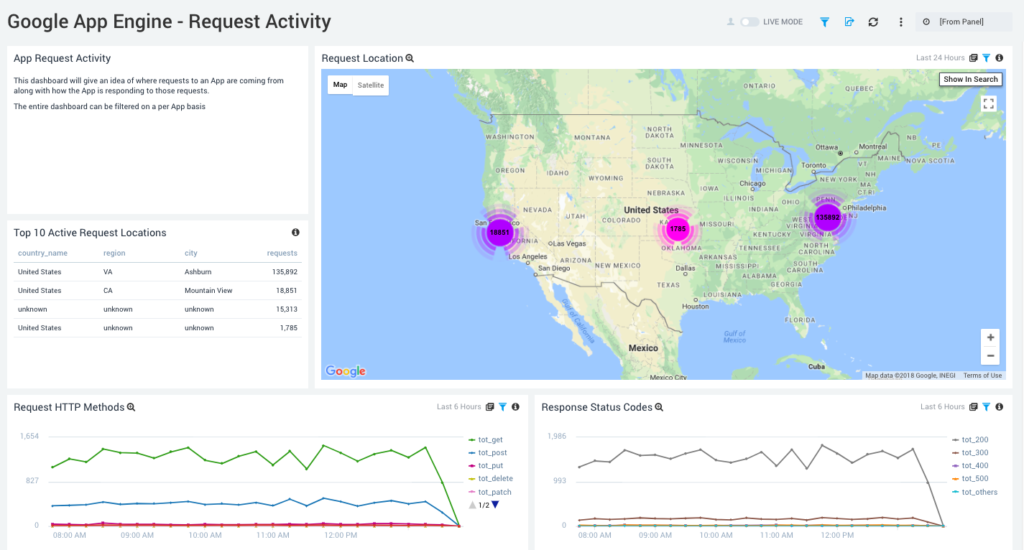Click the VA region cell
1024x550 pixels.
(108, 272)
